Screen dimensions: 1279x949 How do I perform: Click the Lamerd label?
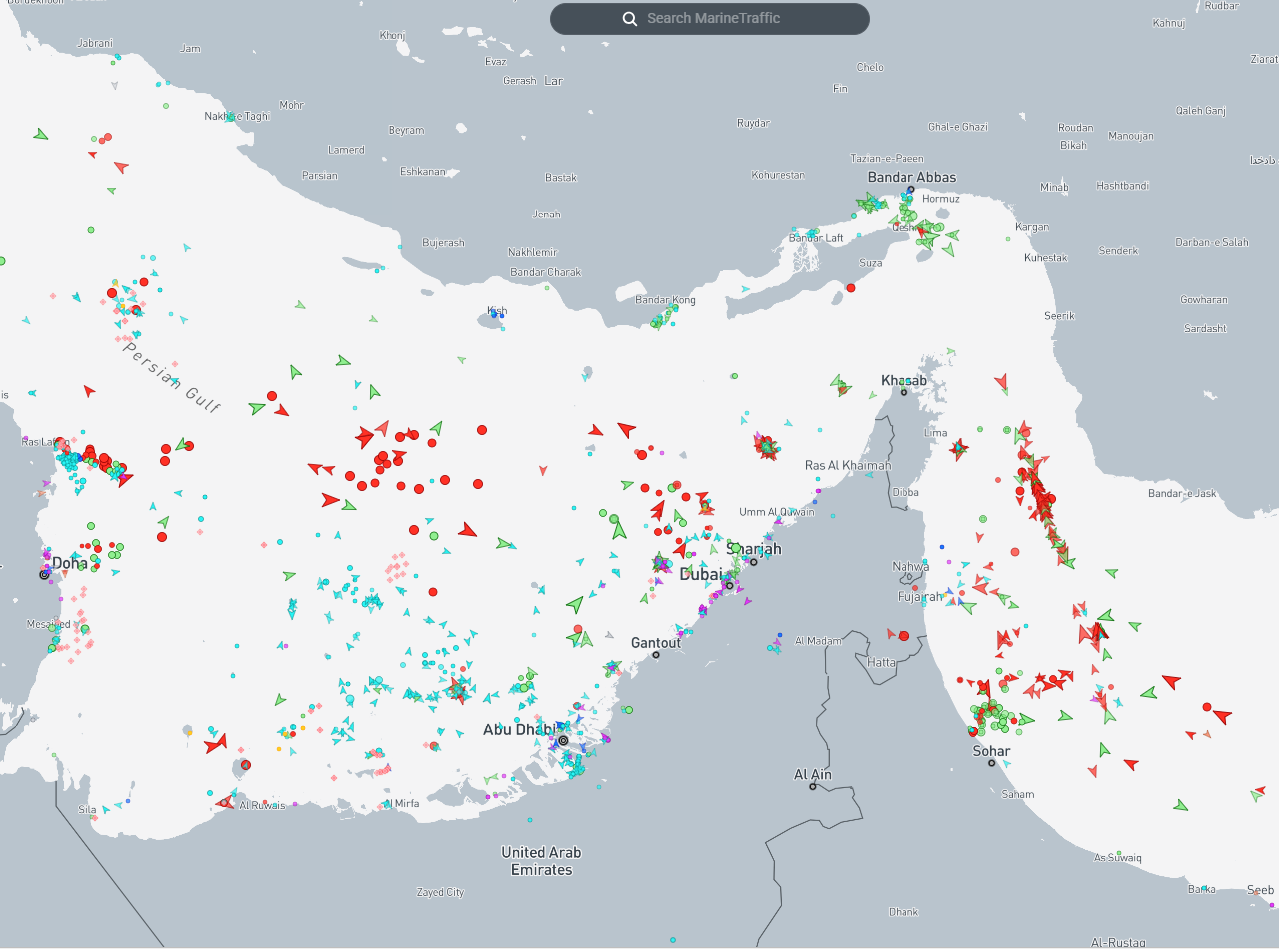pos(346,150)
